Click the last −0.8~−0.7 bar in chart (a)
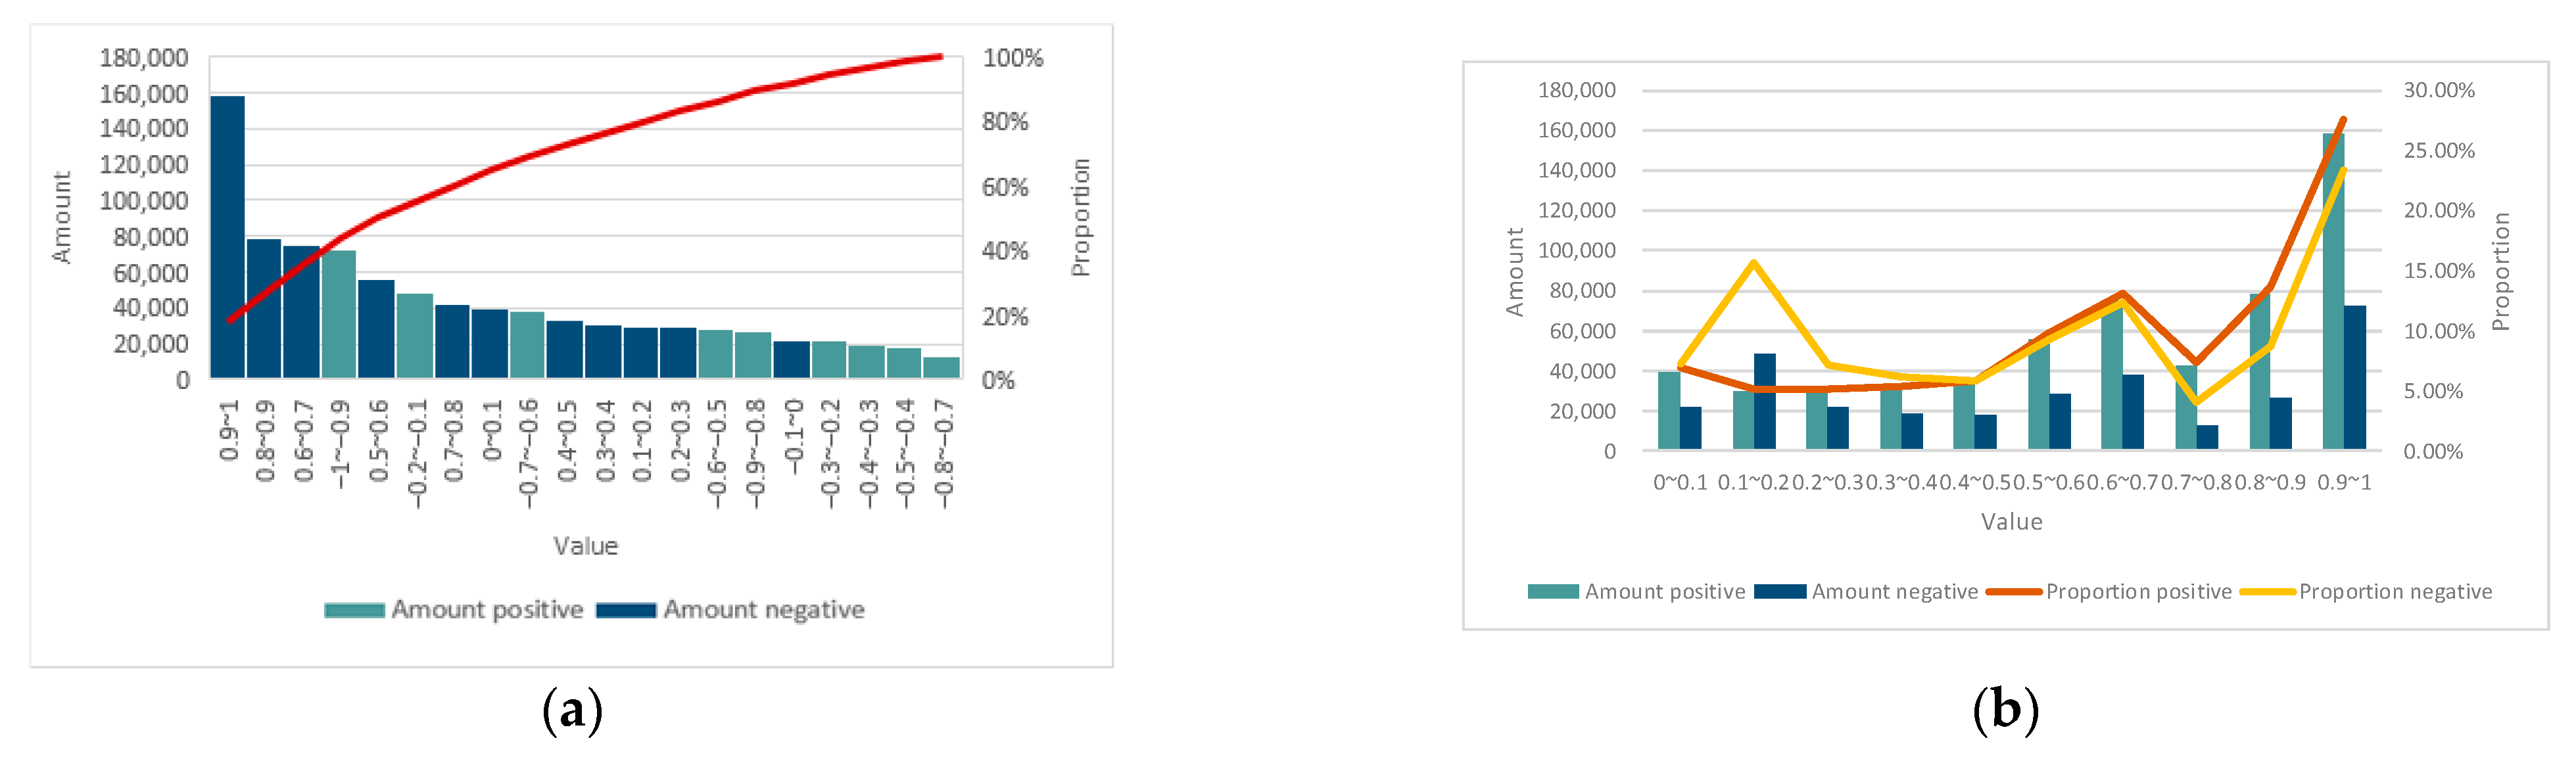Image resolution: width=2576 pixels, height=761 pixels. [x=942, y=367]
